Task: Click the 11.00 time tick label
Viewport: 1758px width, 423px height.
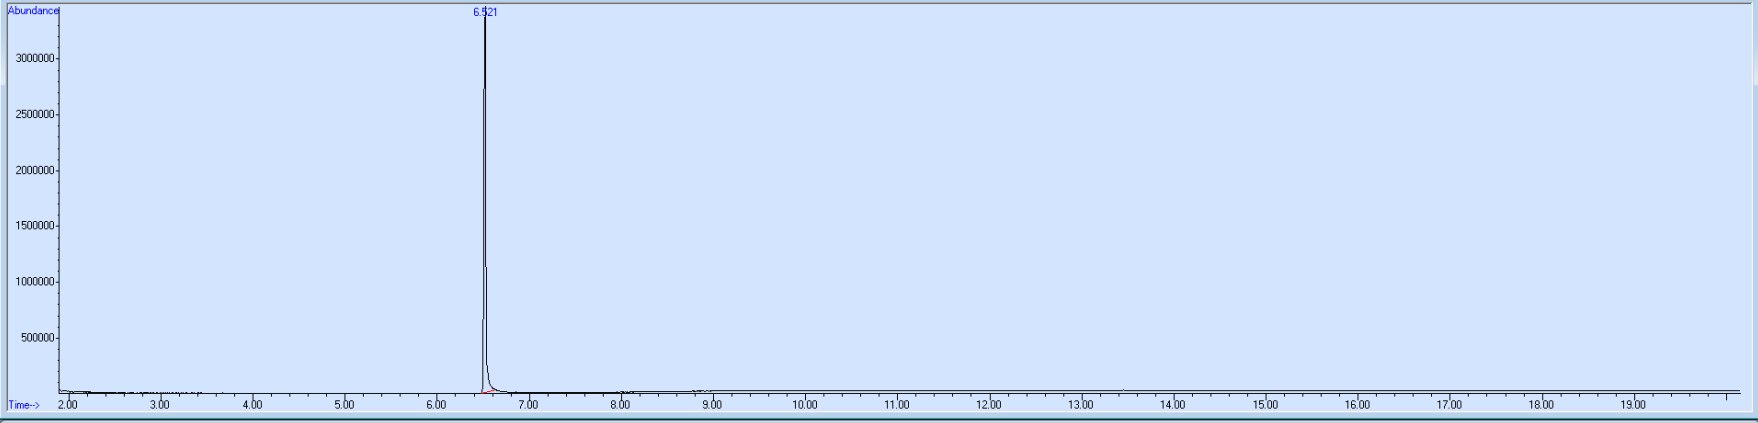Action: point(897,405)
